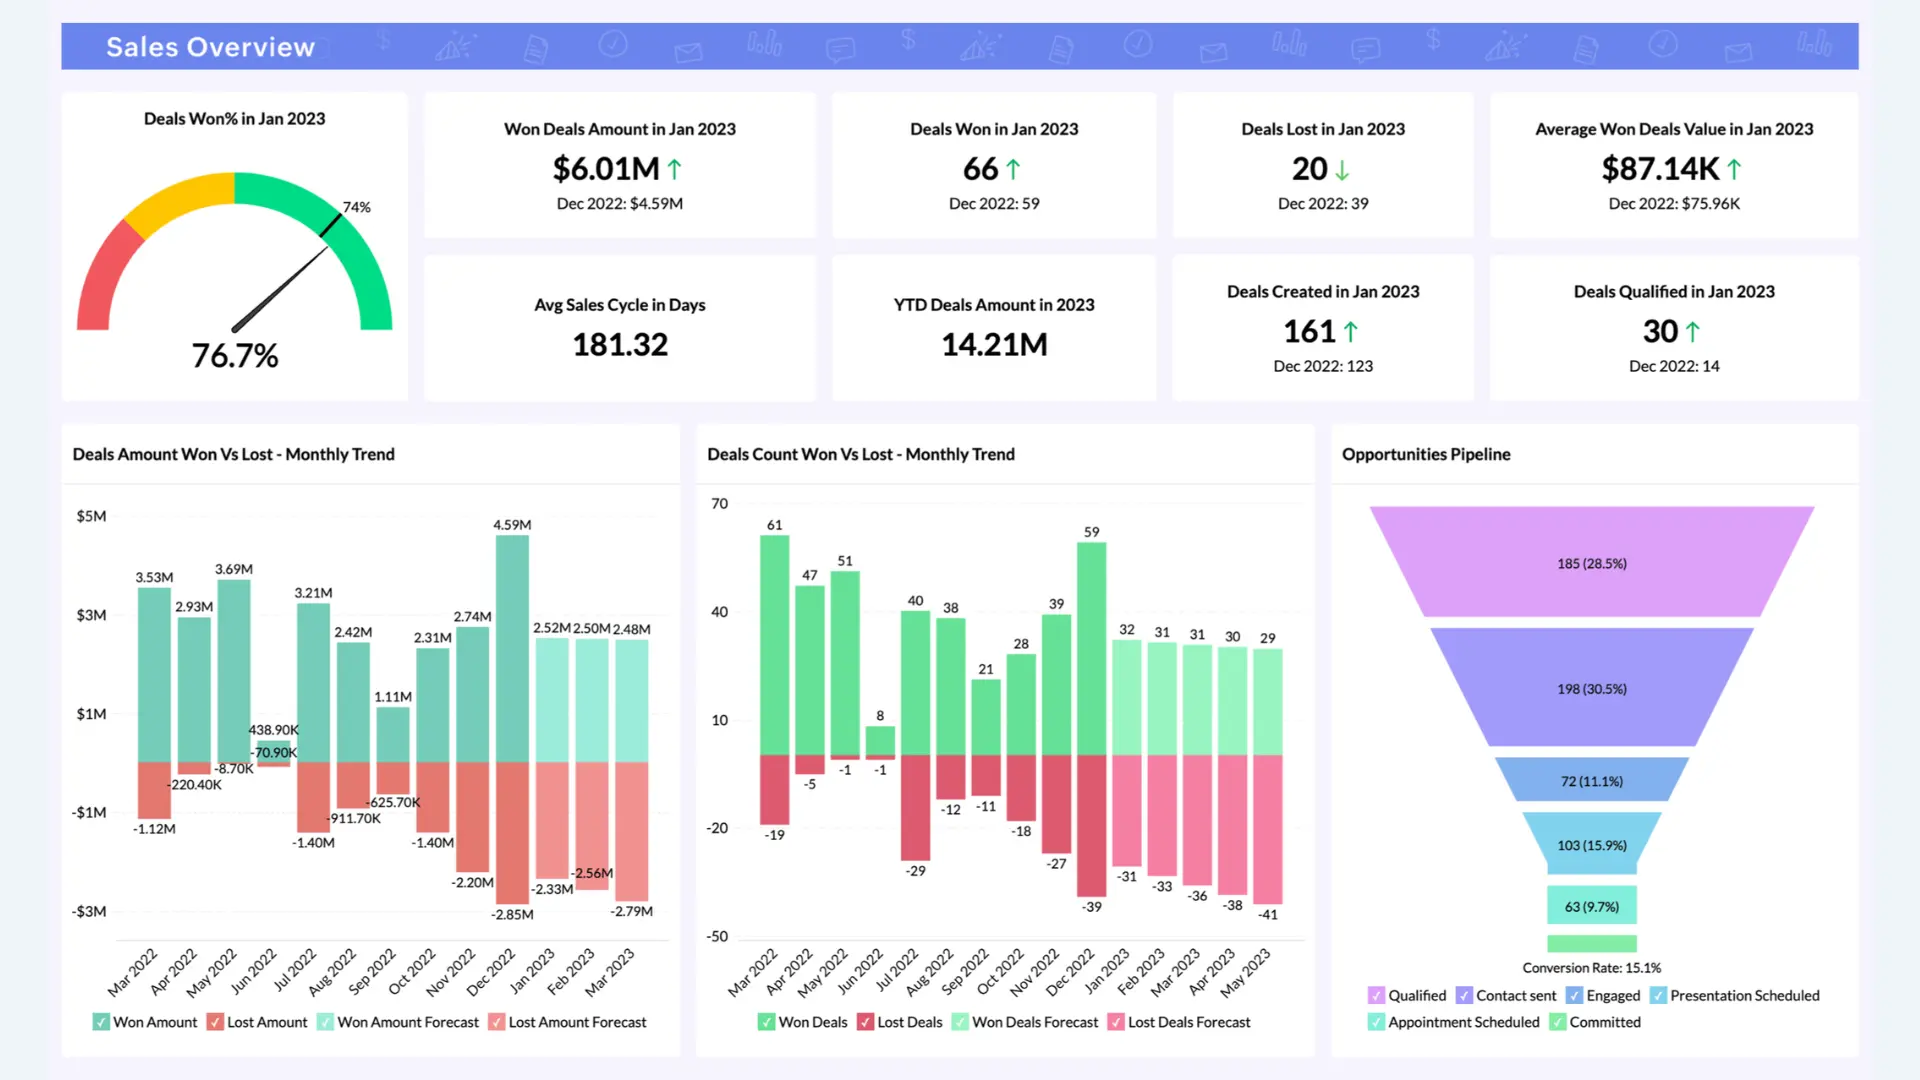The width and height of the screenshot is (1920, 1080).
Task: Click the Dec 2022: $75.96K comparison text
Action: click(x=1674, y=203)
